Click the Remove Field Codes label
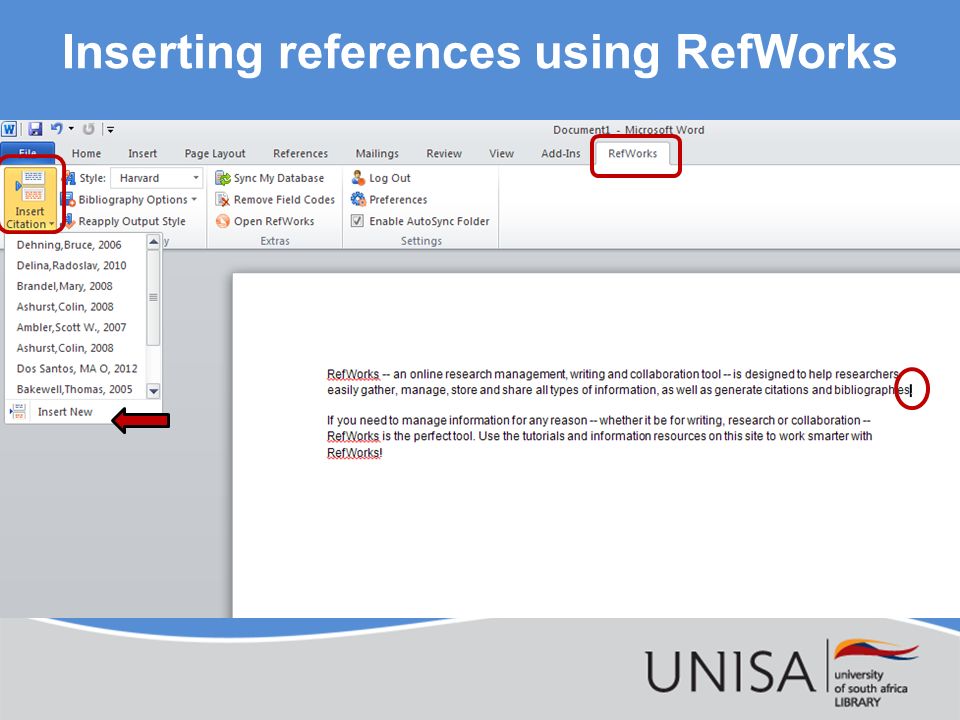 point(284,200)
